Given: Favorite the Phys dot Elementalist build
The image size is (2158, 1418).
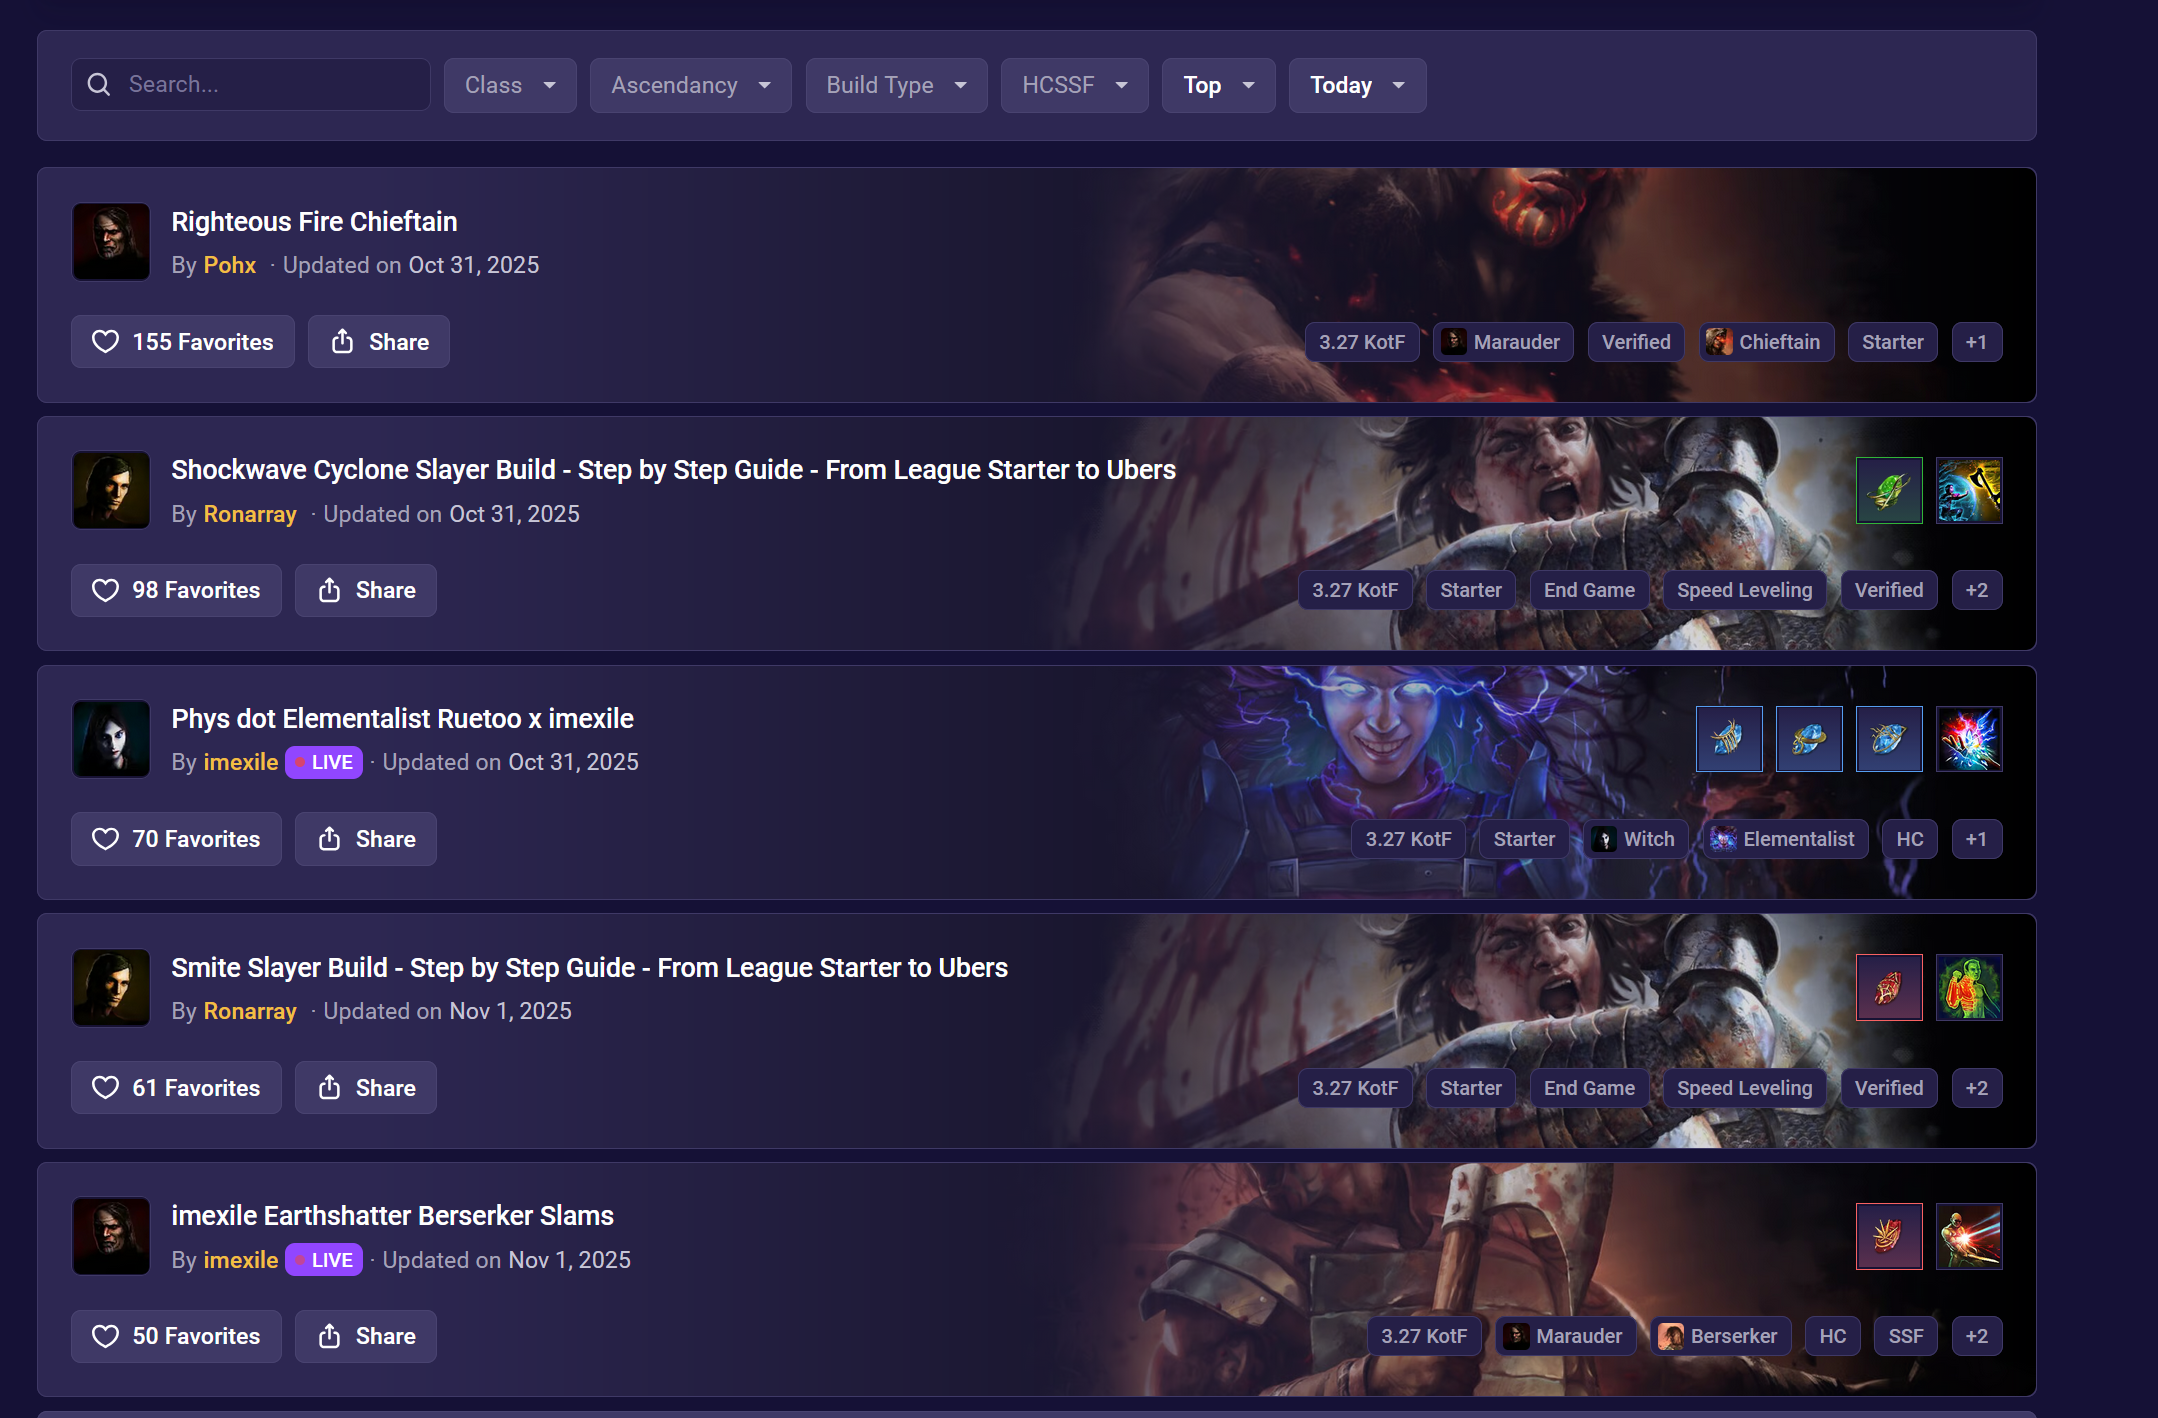Looking at the screenshot, I should [x=176, y=839].
